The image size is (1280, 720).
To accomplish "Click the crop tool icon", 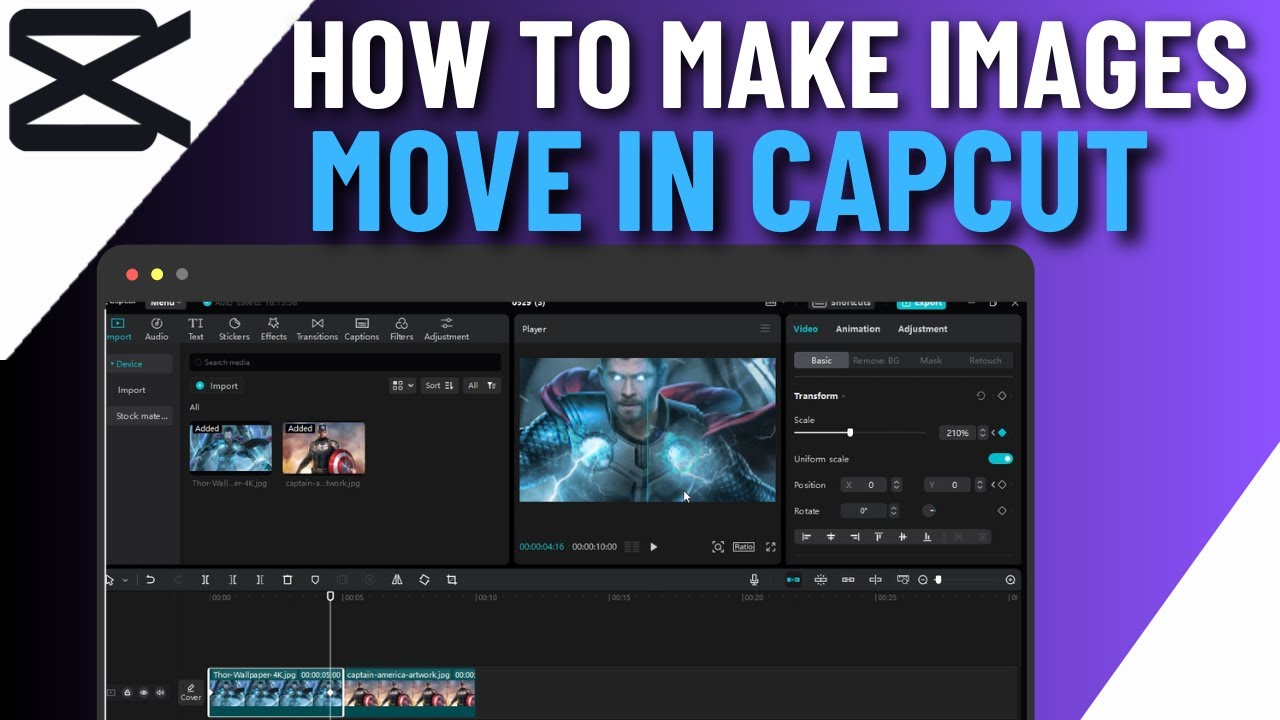I will [451, 579].
